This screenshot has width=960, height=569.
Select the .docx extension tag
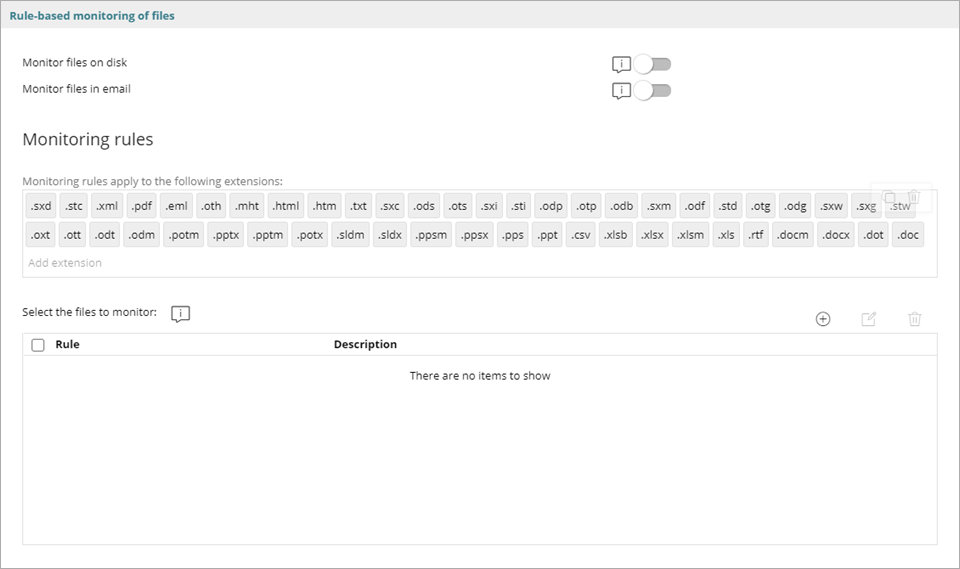tap(836, 235)
